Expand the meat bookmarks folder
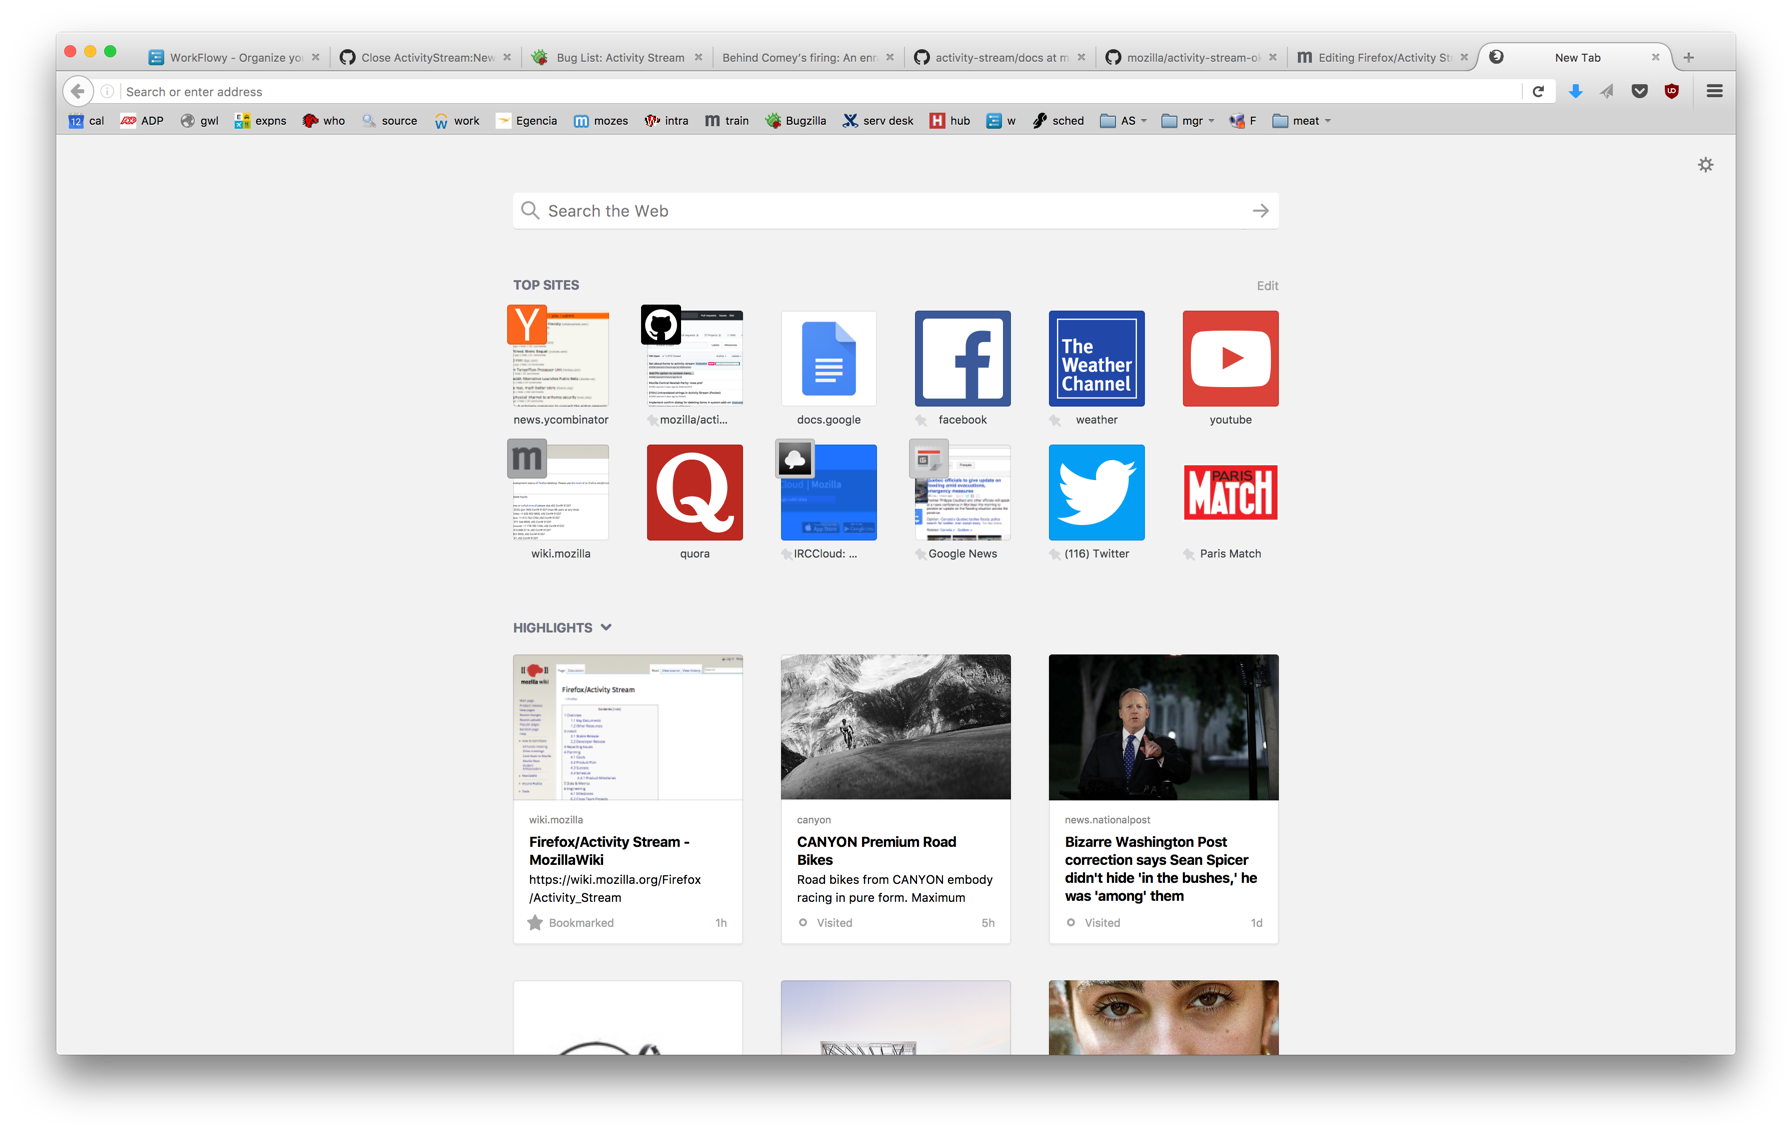This screenshot has width=1792, height=1135. [x=1302, y=121]
